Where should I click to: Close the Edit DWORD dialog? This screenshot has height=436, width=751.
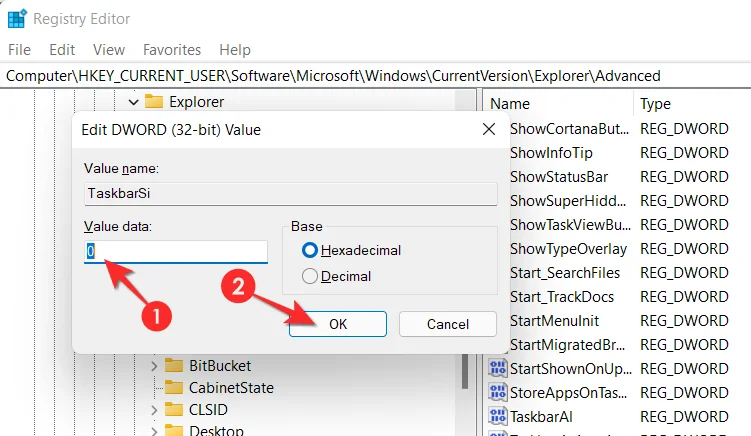(x=489, y=129)
